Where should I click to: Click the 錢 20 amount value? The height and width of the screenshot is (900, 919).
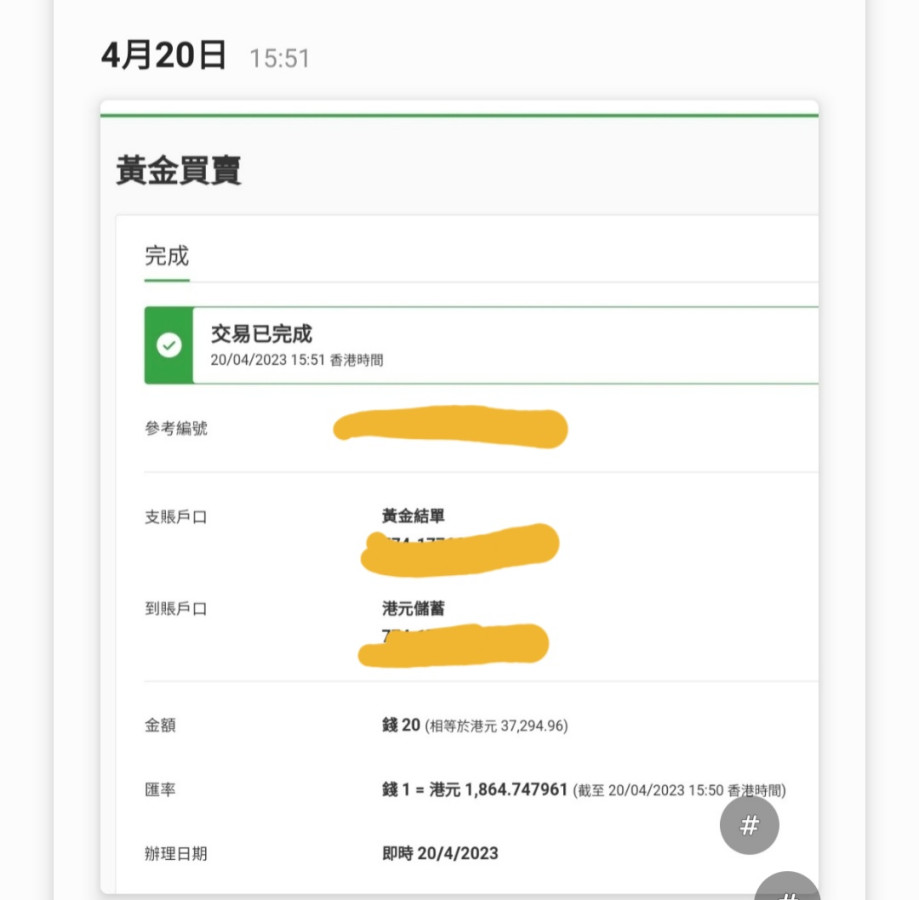pos(401,725)
